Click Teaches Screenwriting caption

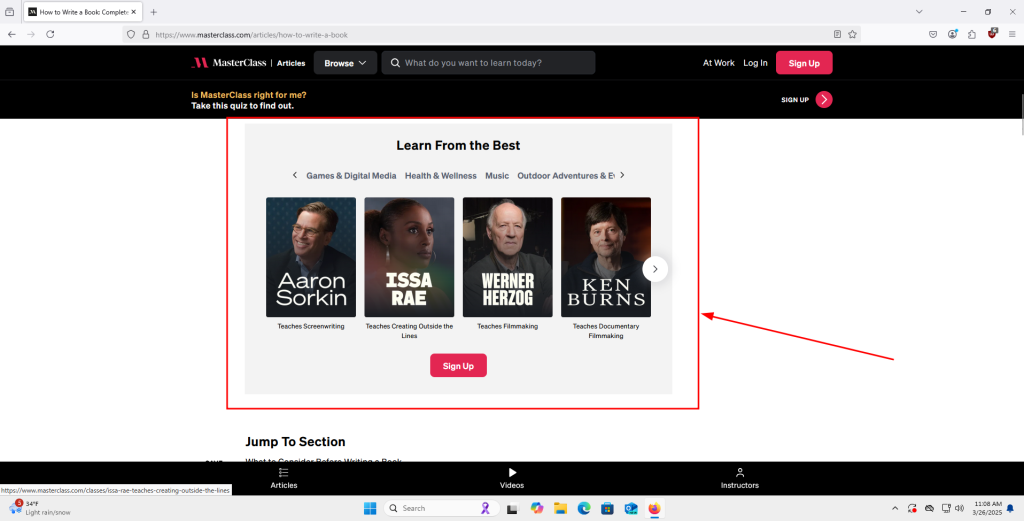pyautogui.click(x=311, y=326)
